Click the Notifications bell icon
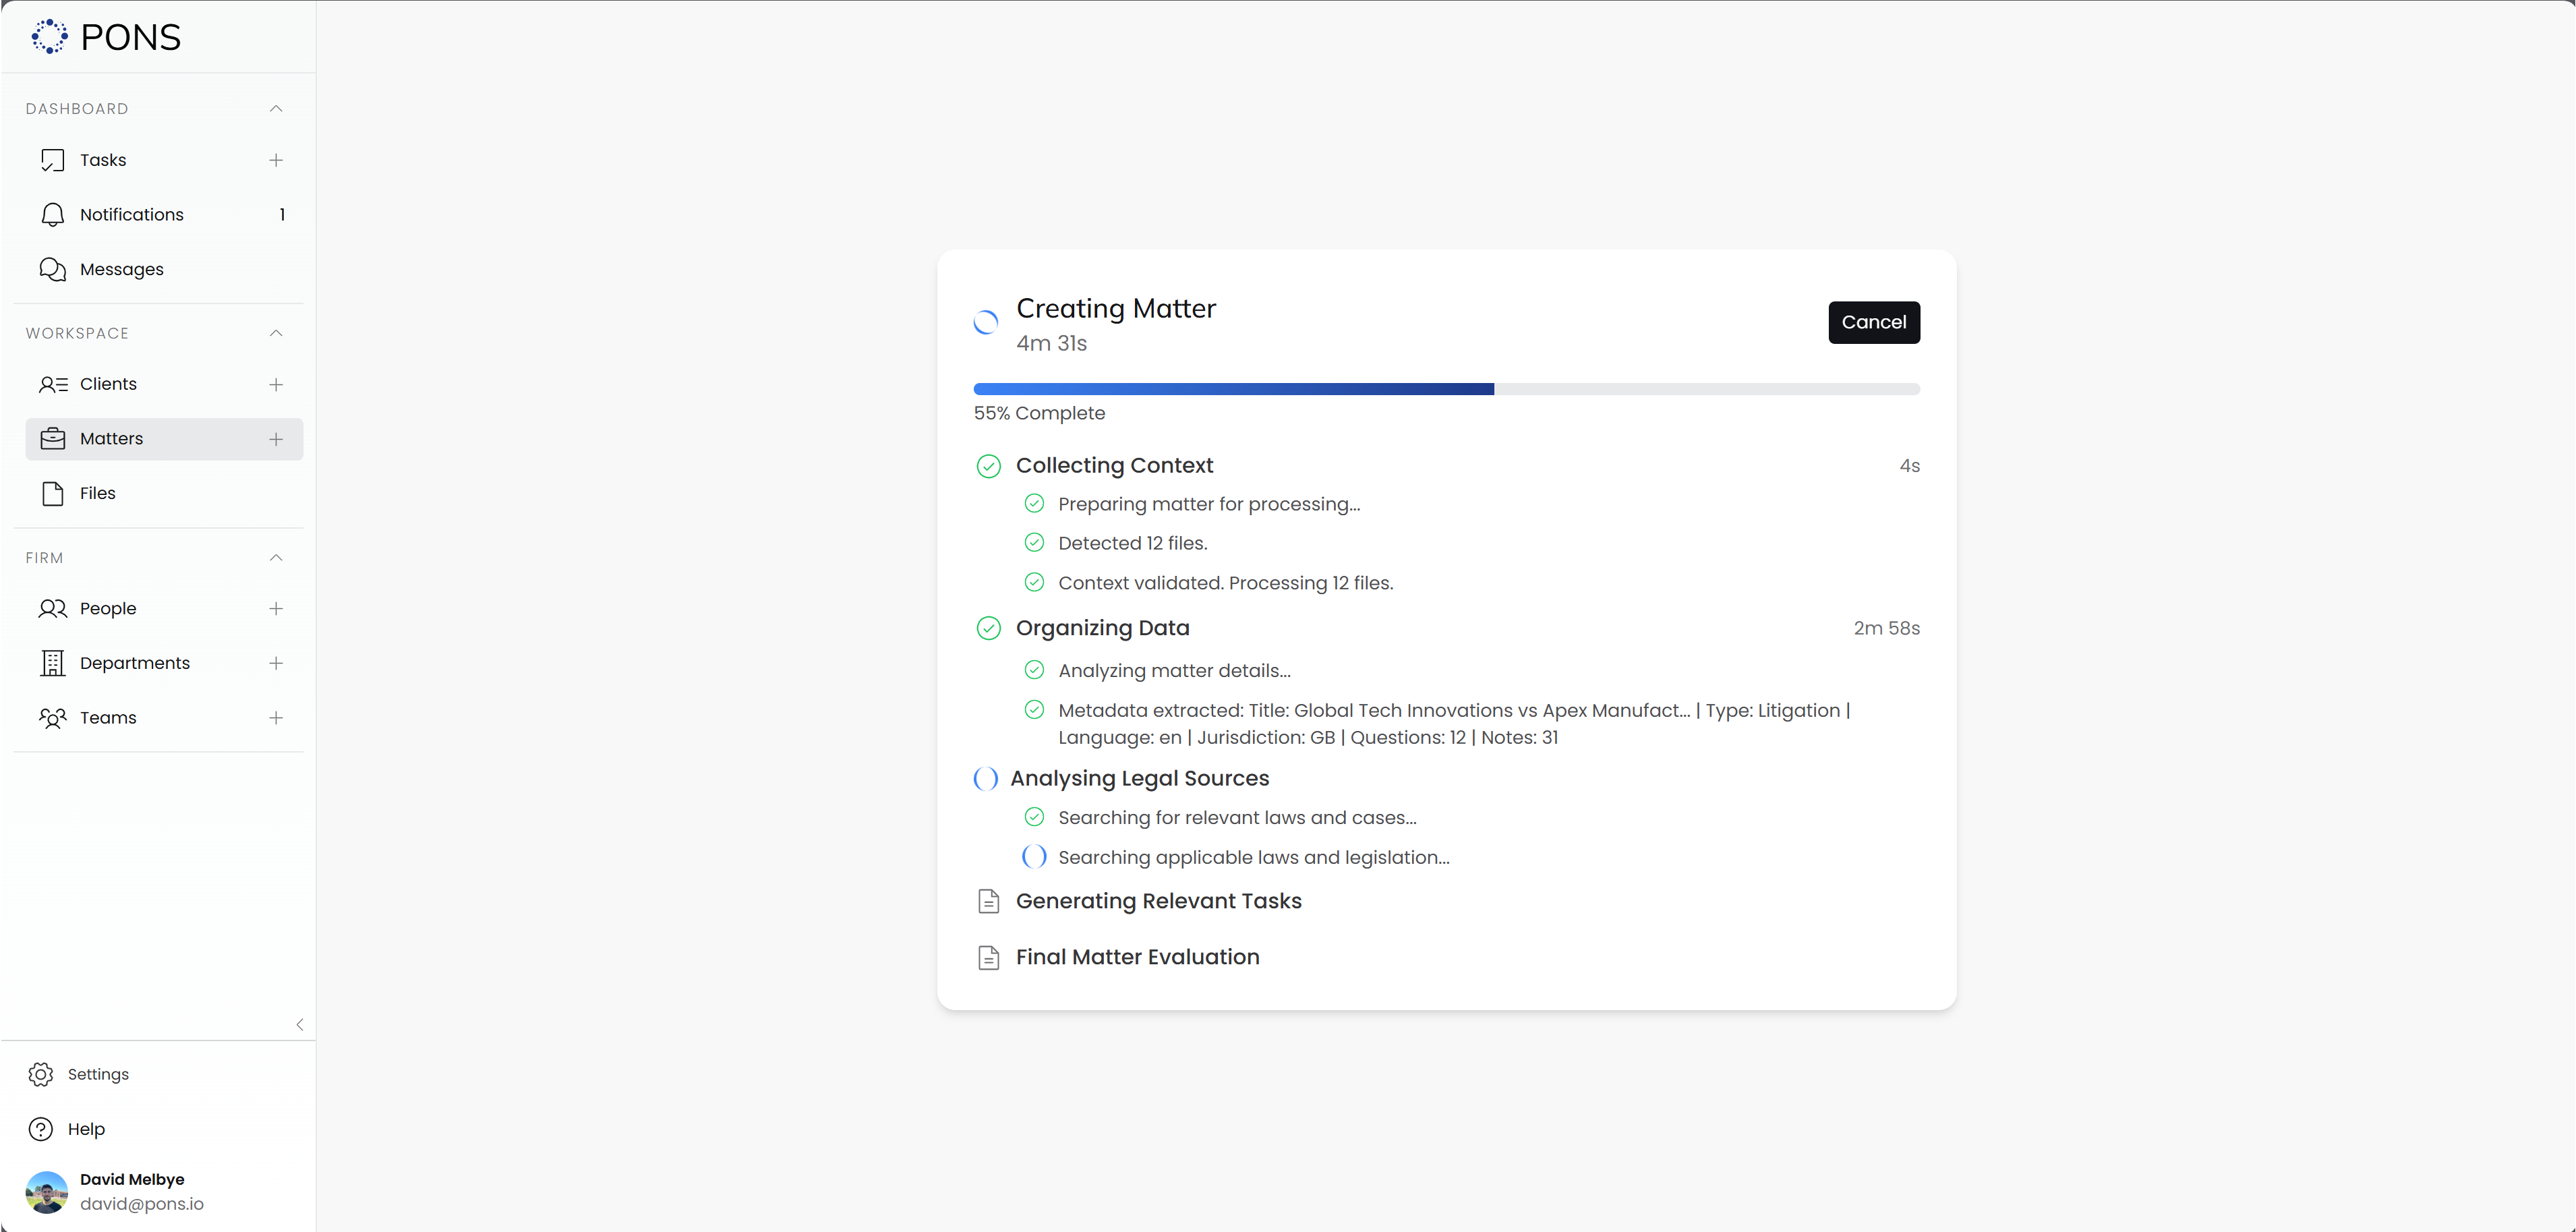The height and width of the screenshot is (1232, 2576). 53,214
